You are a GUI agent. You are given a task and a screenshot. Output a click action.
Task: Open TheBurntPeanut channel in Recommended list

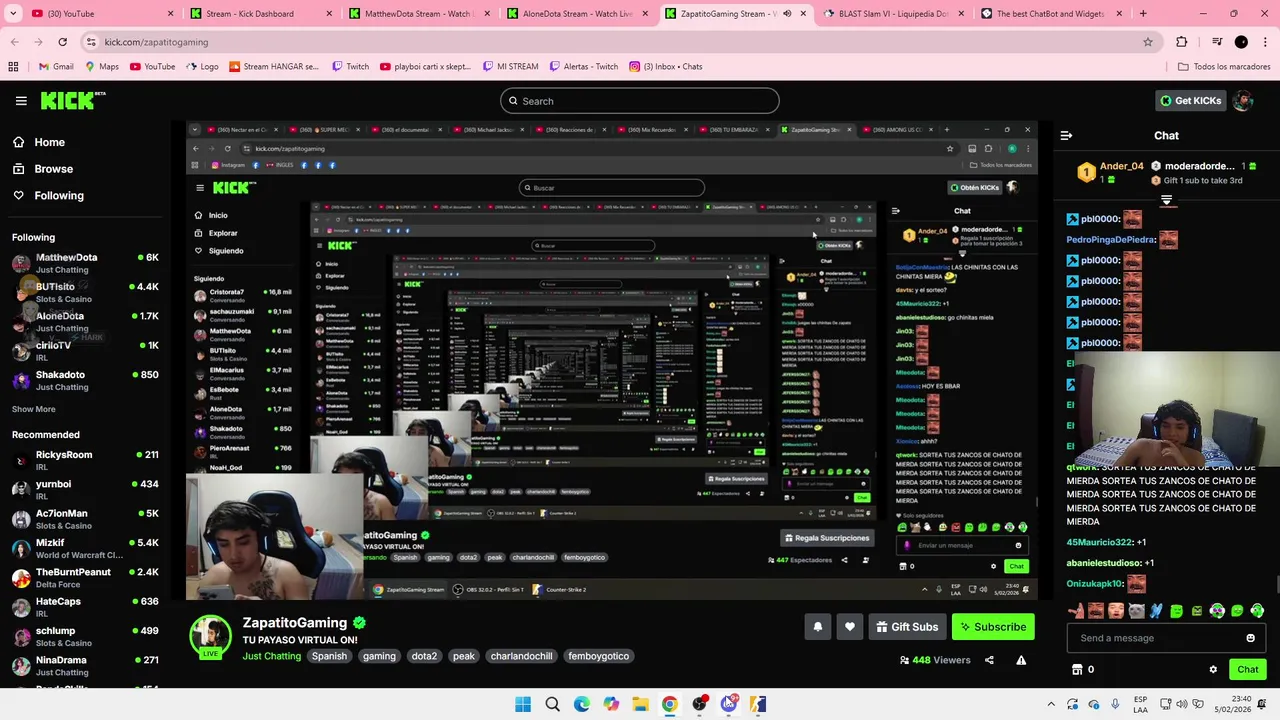pos(85,578)
